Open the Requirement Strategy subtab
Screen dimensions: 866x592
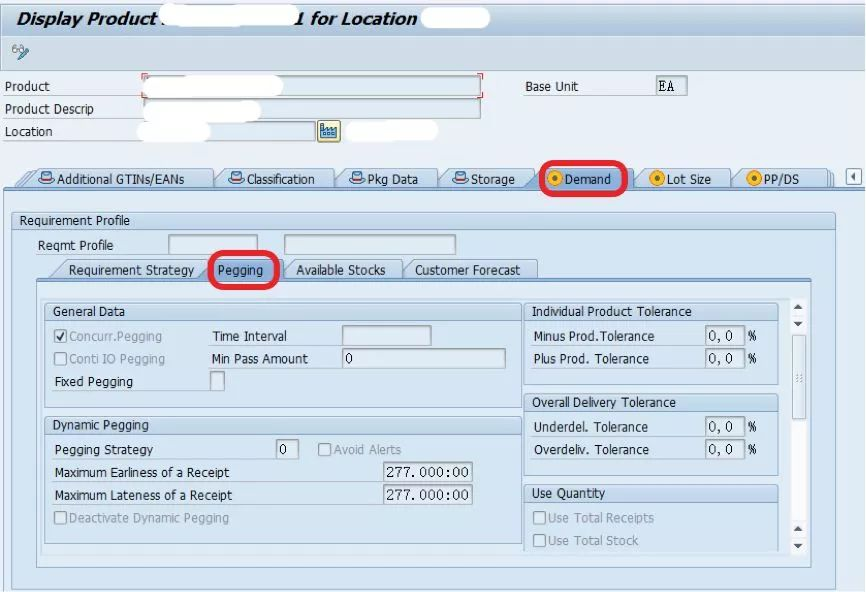(131, 270)
